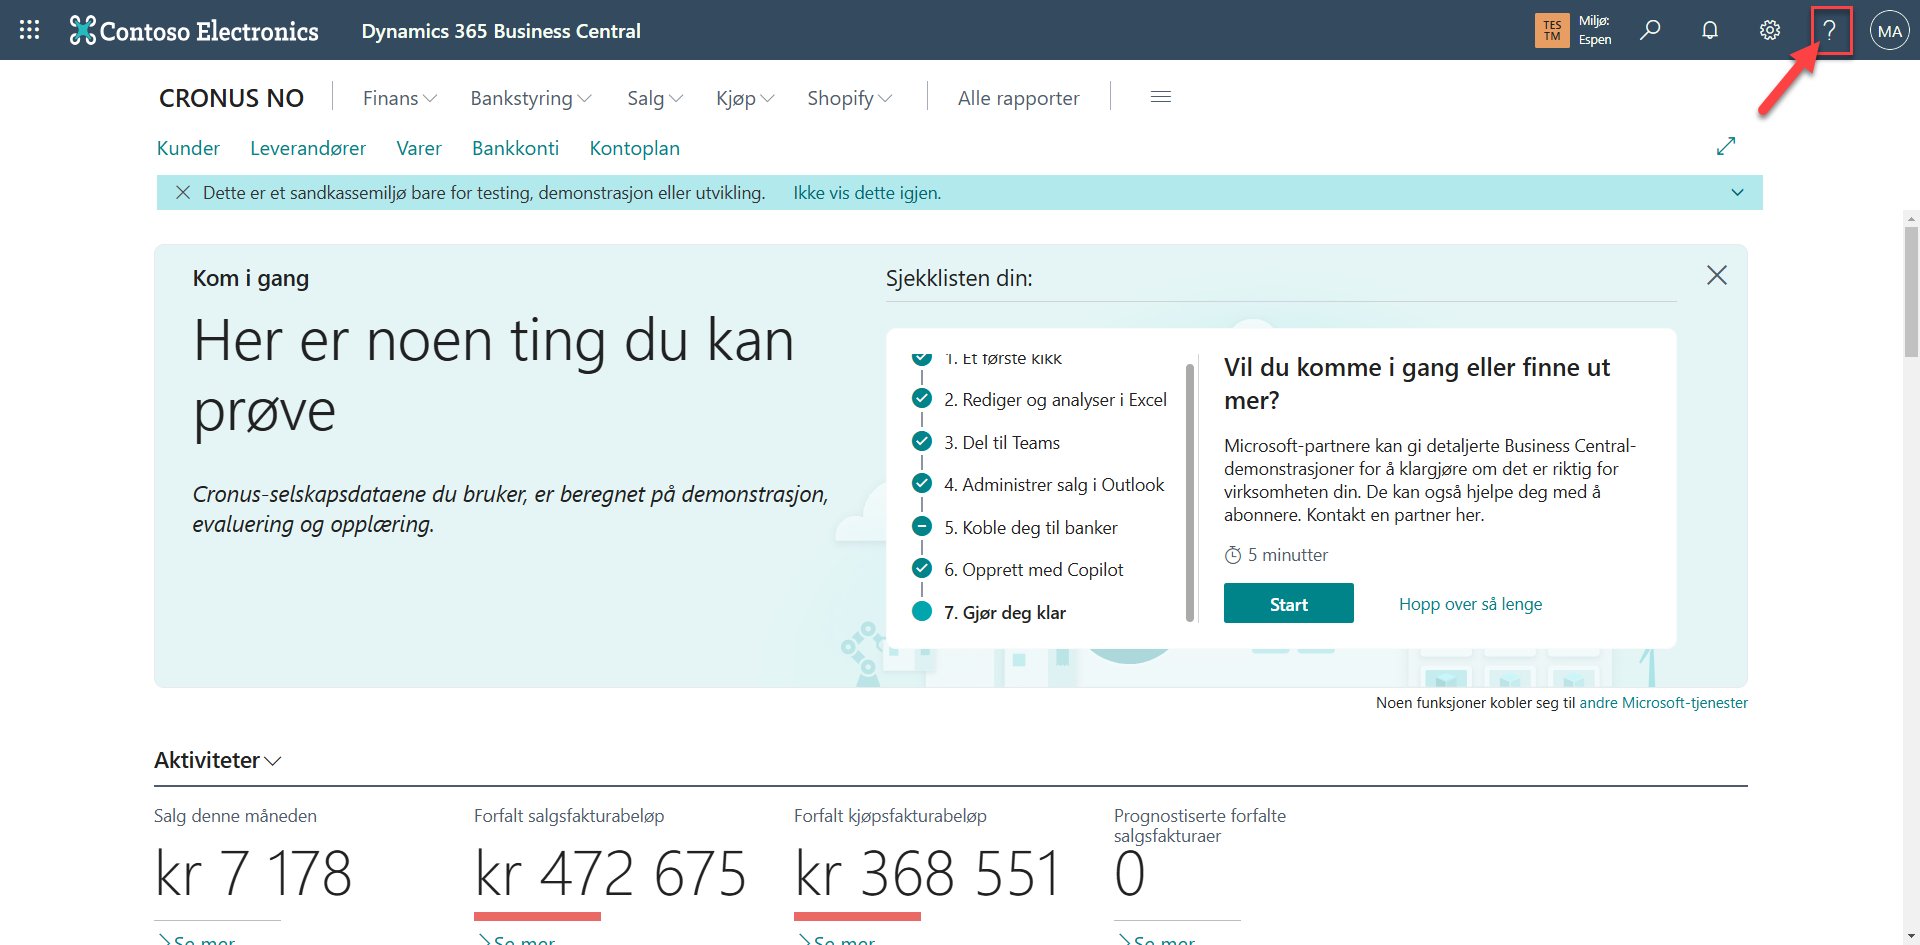The width and height of the screenshot is (1920, 945).
Task: Open the Finans dropdown menu
Action: pos(400,98)
